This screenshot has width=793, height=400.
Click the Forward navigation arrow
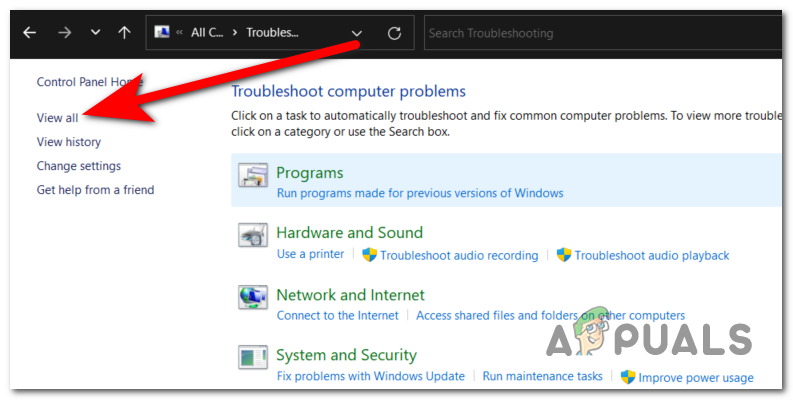click(x=64, y=33)
